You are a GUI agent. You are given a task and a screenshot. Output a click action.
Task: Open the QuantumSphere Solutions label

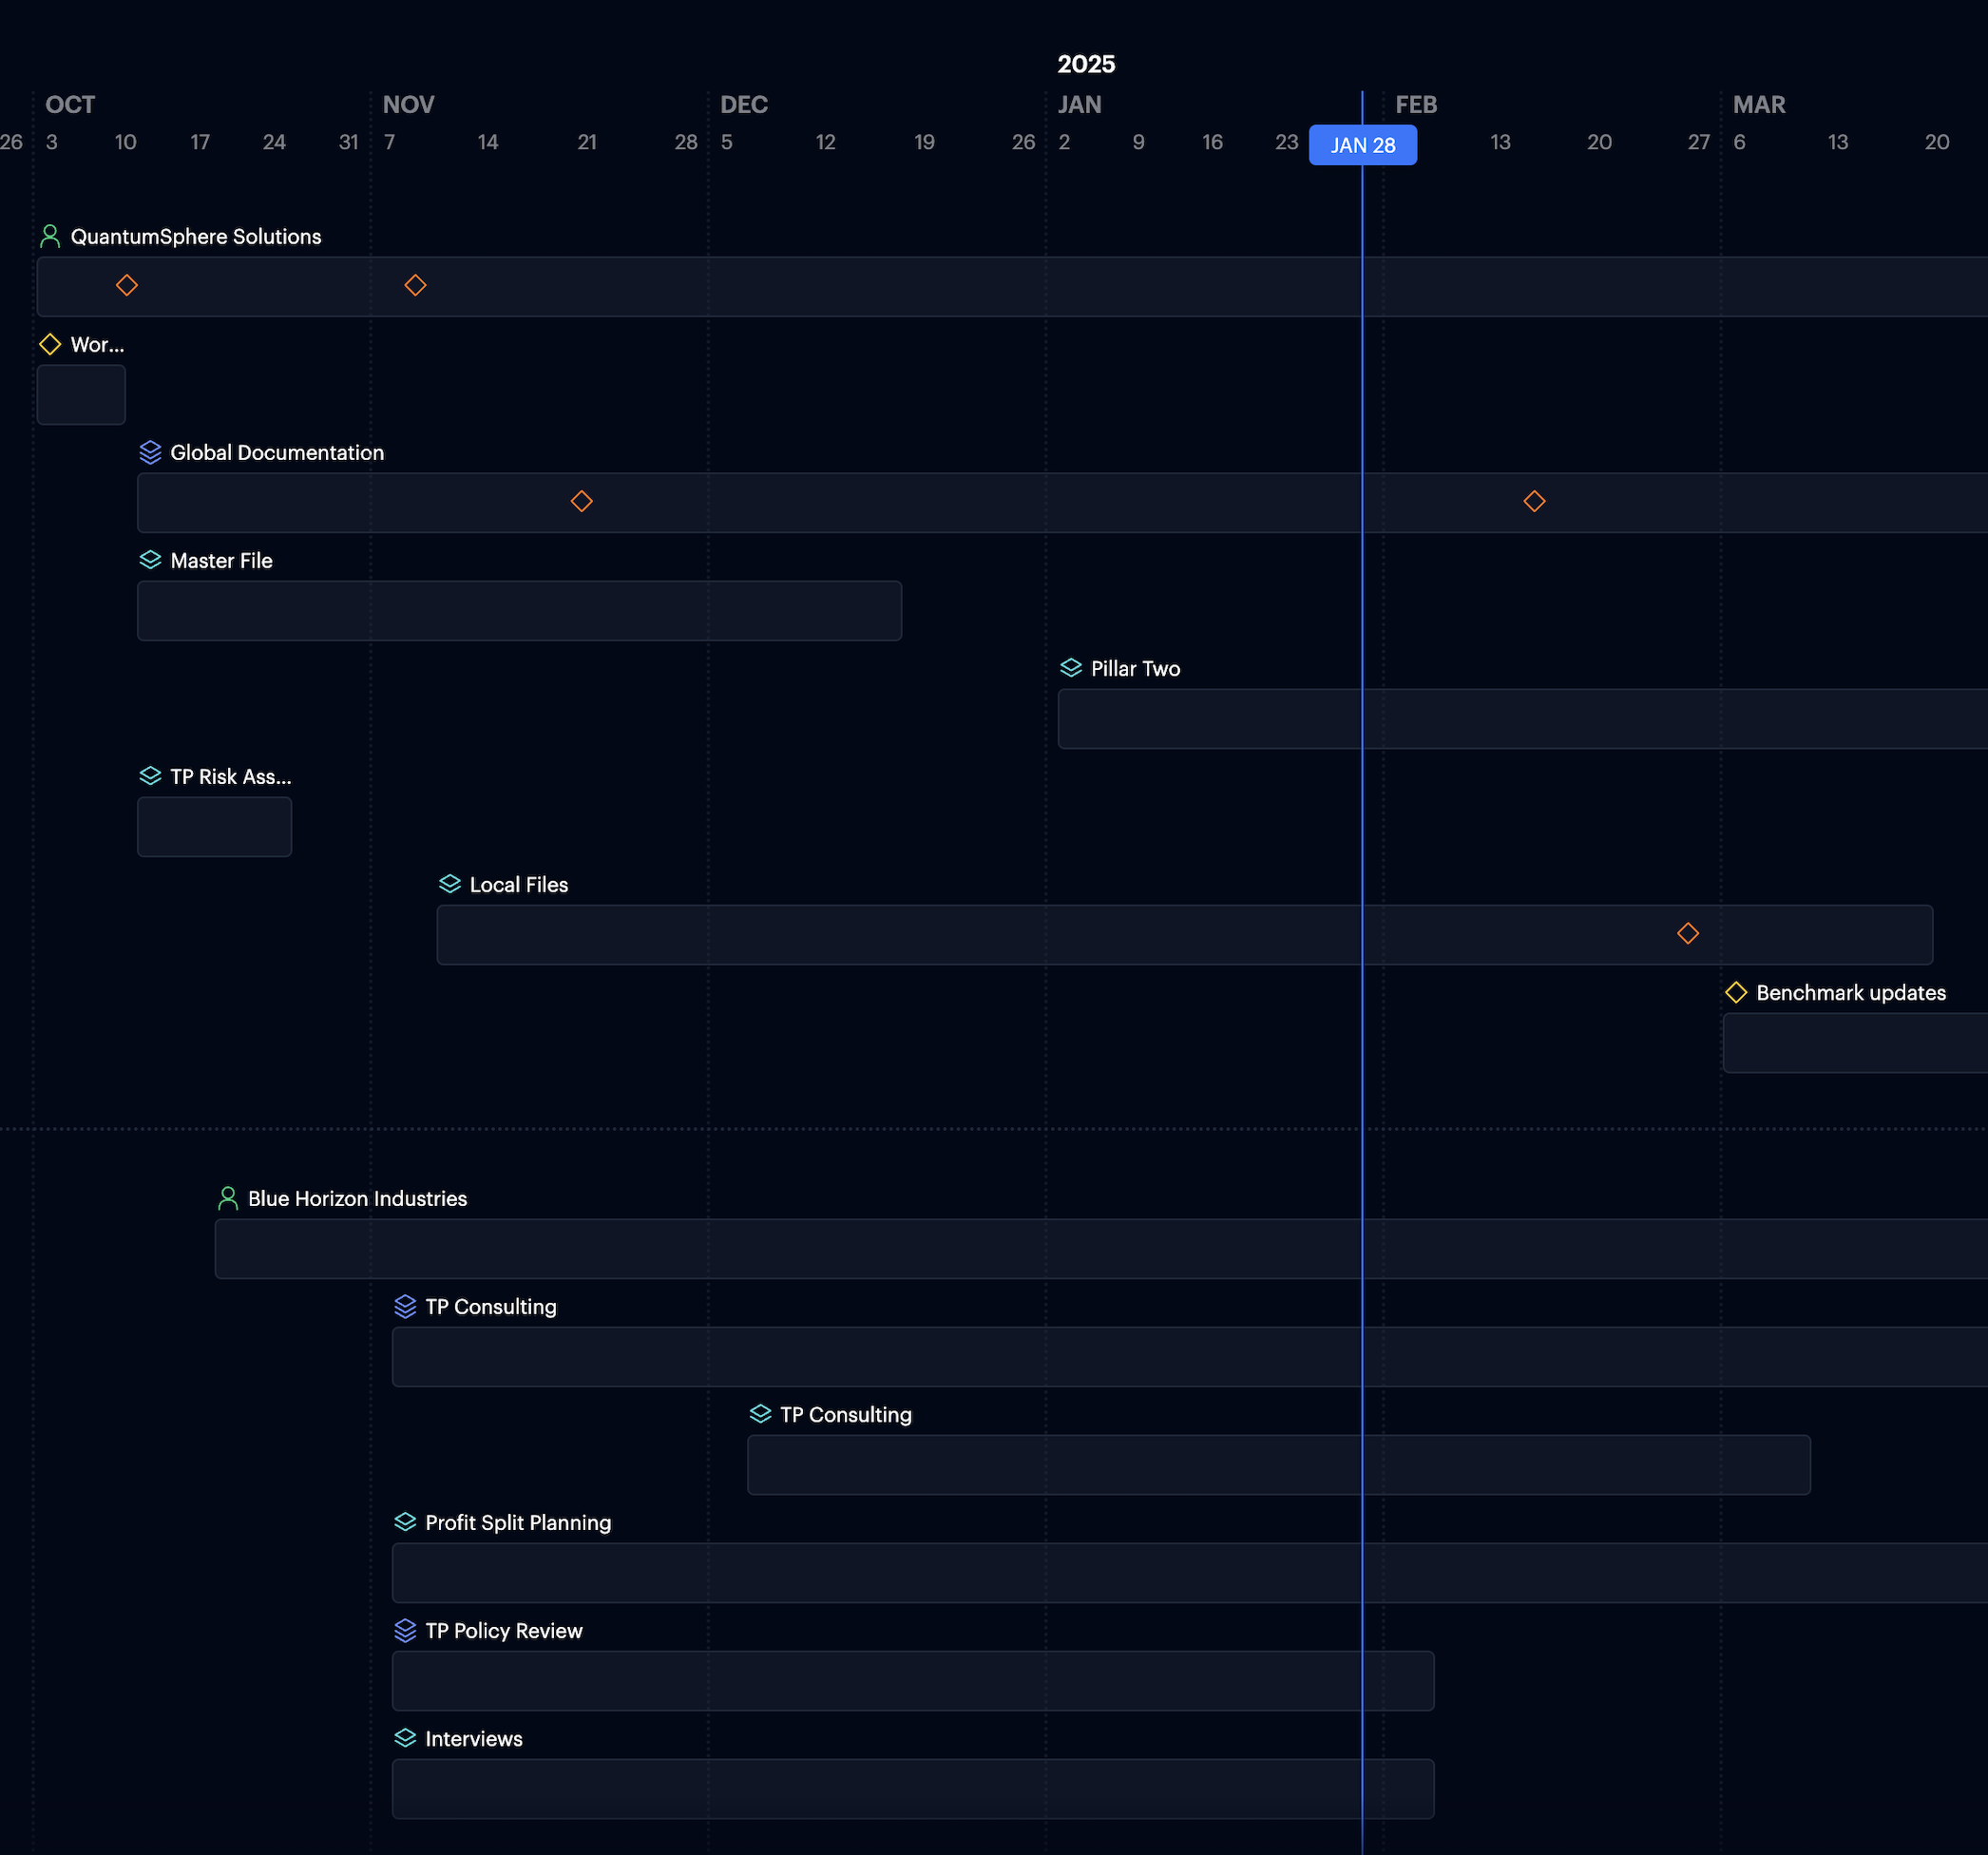coord(196,236)
